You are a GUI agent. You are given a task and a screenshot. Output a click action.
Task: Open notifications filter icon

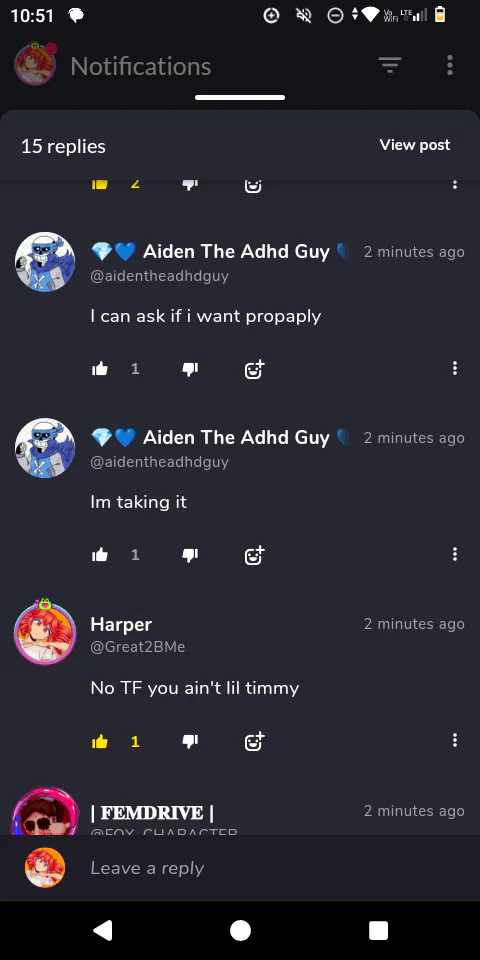coord(389,64)
